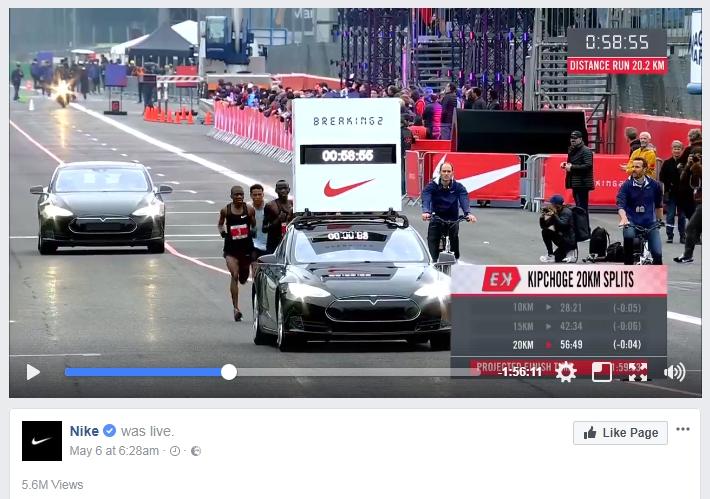
Task: Open the post options ellipsis menu
Action: tap(683, 429)
